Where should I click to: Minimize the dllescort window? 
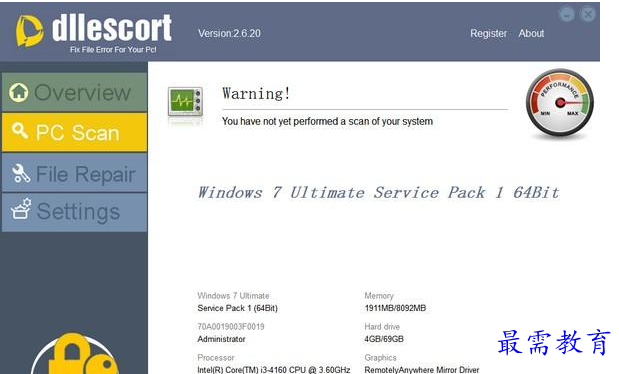566,15
